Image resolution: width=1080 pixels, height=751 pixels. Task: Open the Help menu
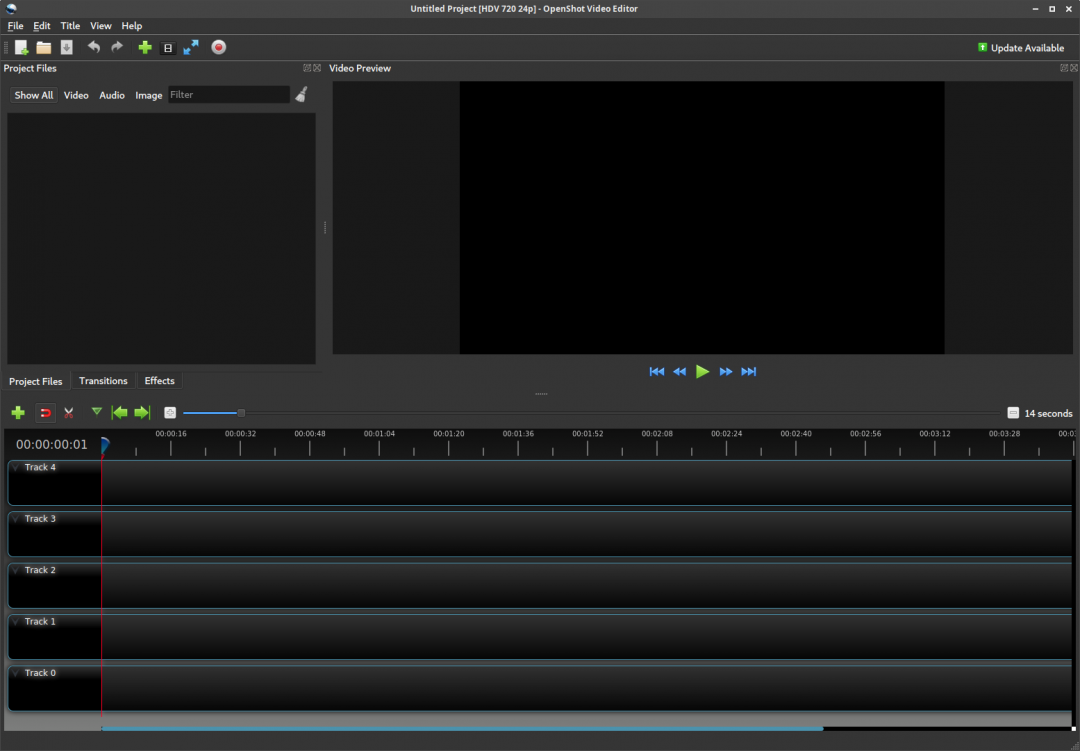(x=132, y=25)
